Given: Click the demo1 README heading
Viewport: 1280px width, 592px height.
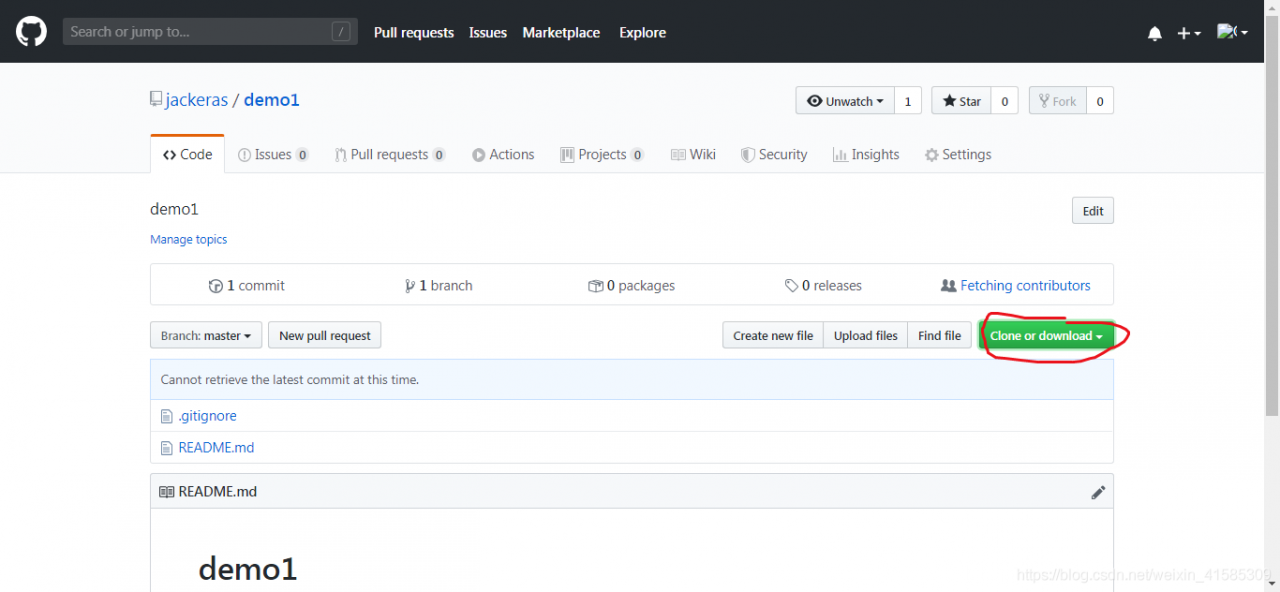Looking at the screenshot, I should [248, 569].
